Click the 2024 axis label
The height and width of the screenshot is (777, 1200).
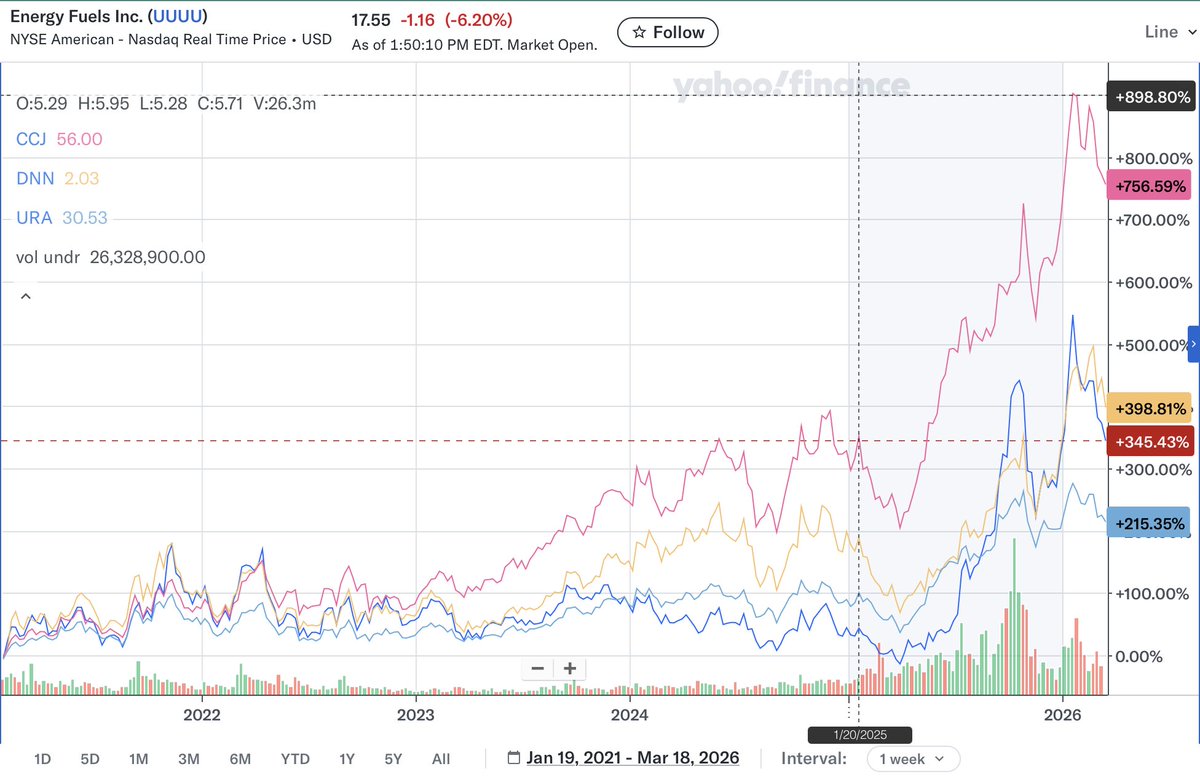click(x=630, y=714)
